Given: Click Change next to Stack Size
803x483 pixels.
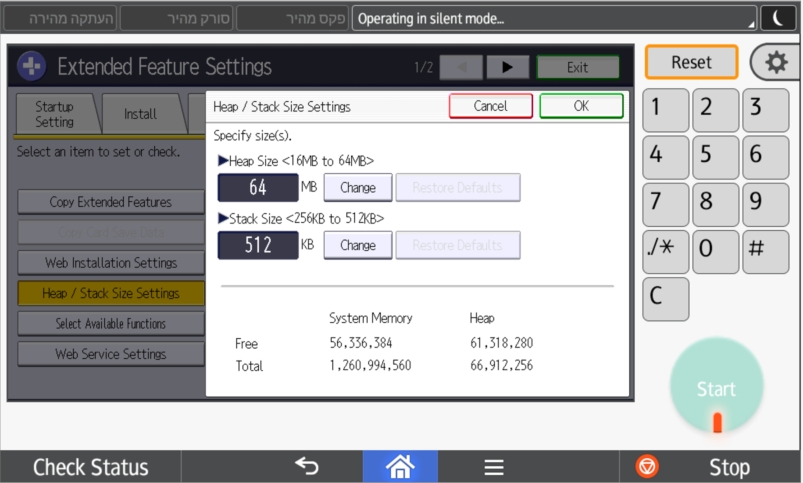Looking at the screenshot, I should point(357,245).
